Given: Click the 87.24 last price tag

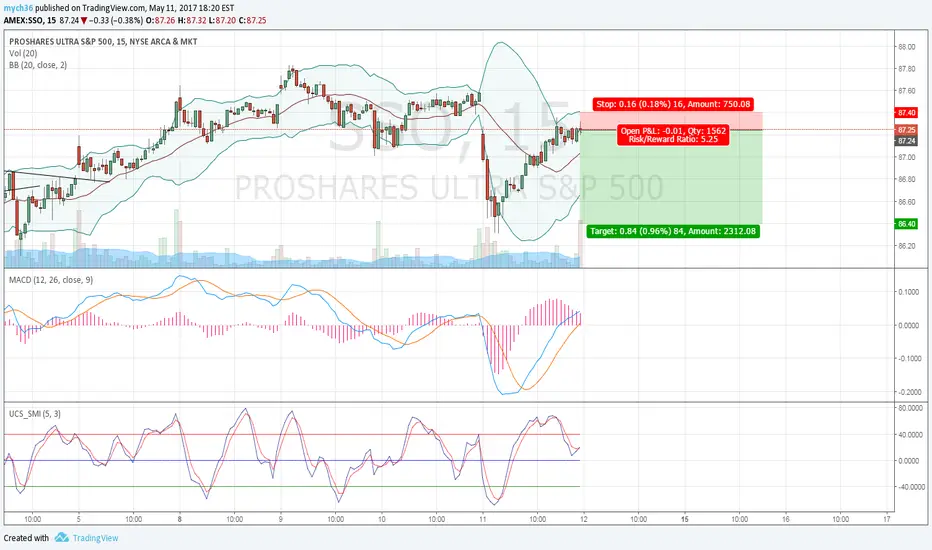Looking at the screenshot, I should 906,141.
